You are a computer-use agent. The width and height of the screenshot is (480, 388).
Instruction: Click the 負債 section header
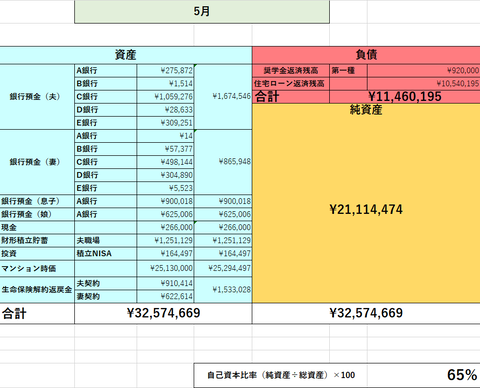click(x=366, y=55)
